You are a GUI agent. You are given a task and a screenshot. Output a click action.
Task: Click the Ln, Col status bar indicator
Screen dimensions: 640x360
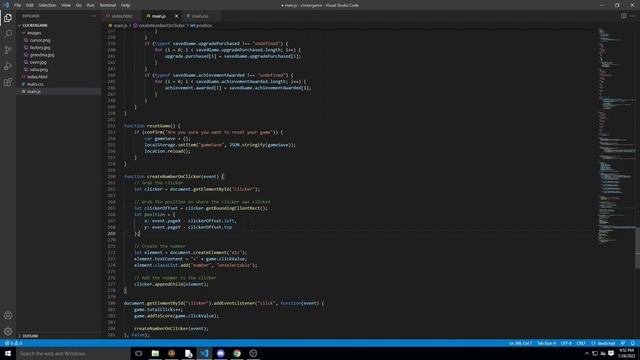coord(520,343)
